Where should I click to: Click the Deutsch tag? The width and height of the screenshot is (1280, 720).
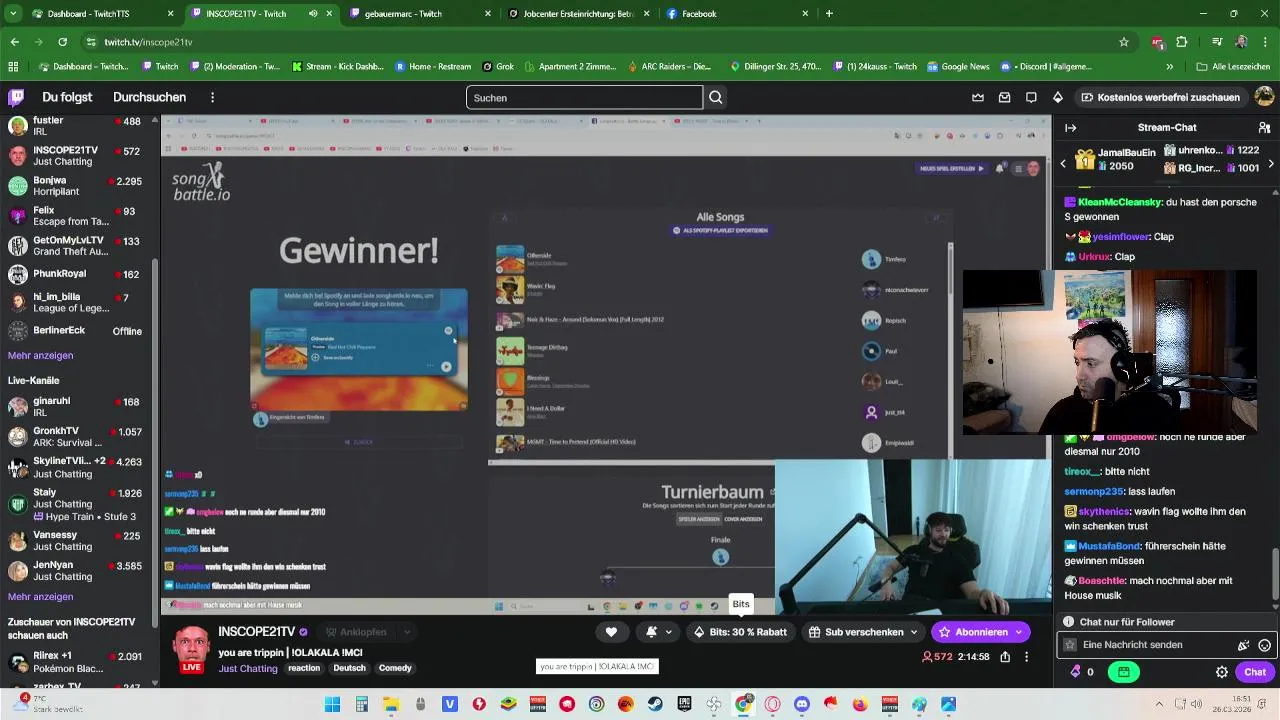point(349,668)
